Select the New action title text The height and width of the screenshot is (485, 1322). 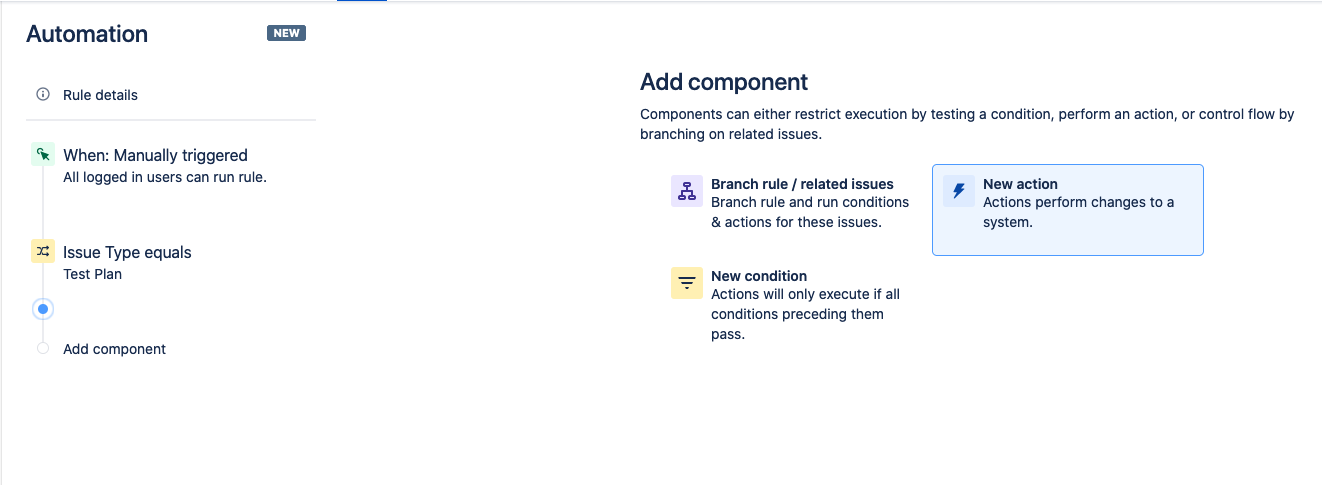(x=1020, y=184)
